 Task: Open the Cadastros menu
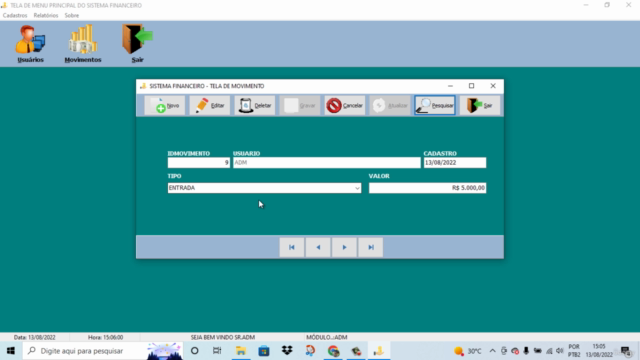click(x=15, y=16)
